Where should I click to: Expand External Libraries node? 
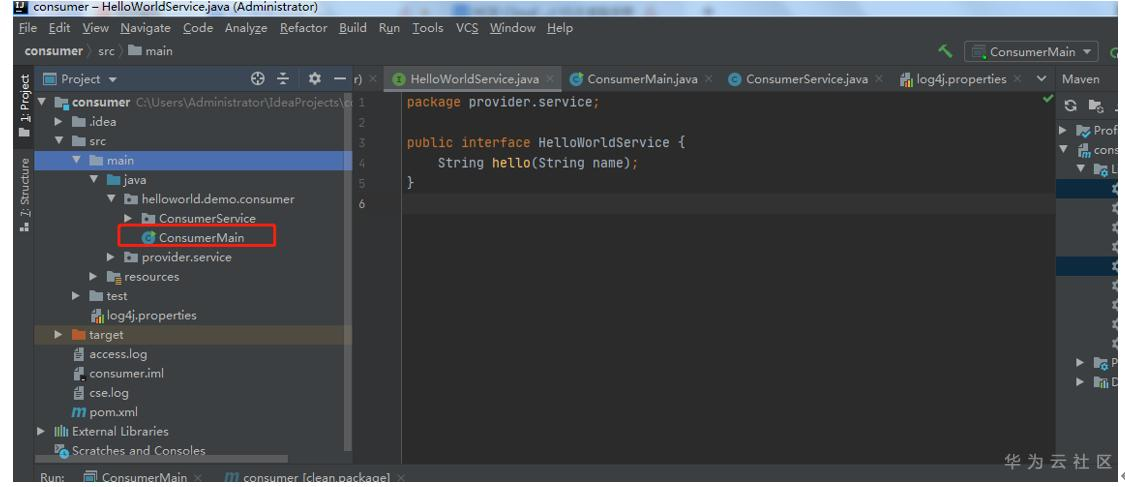42,431
